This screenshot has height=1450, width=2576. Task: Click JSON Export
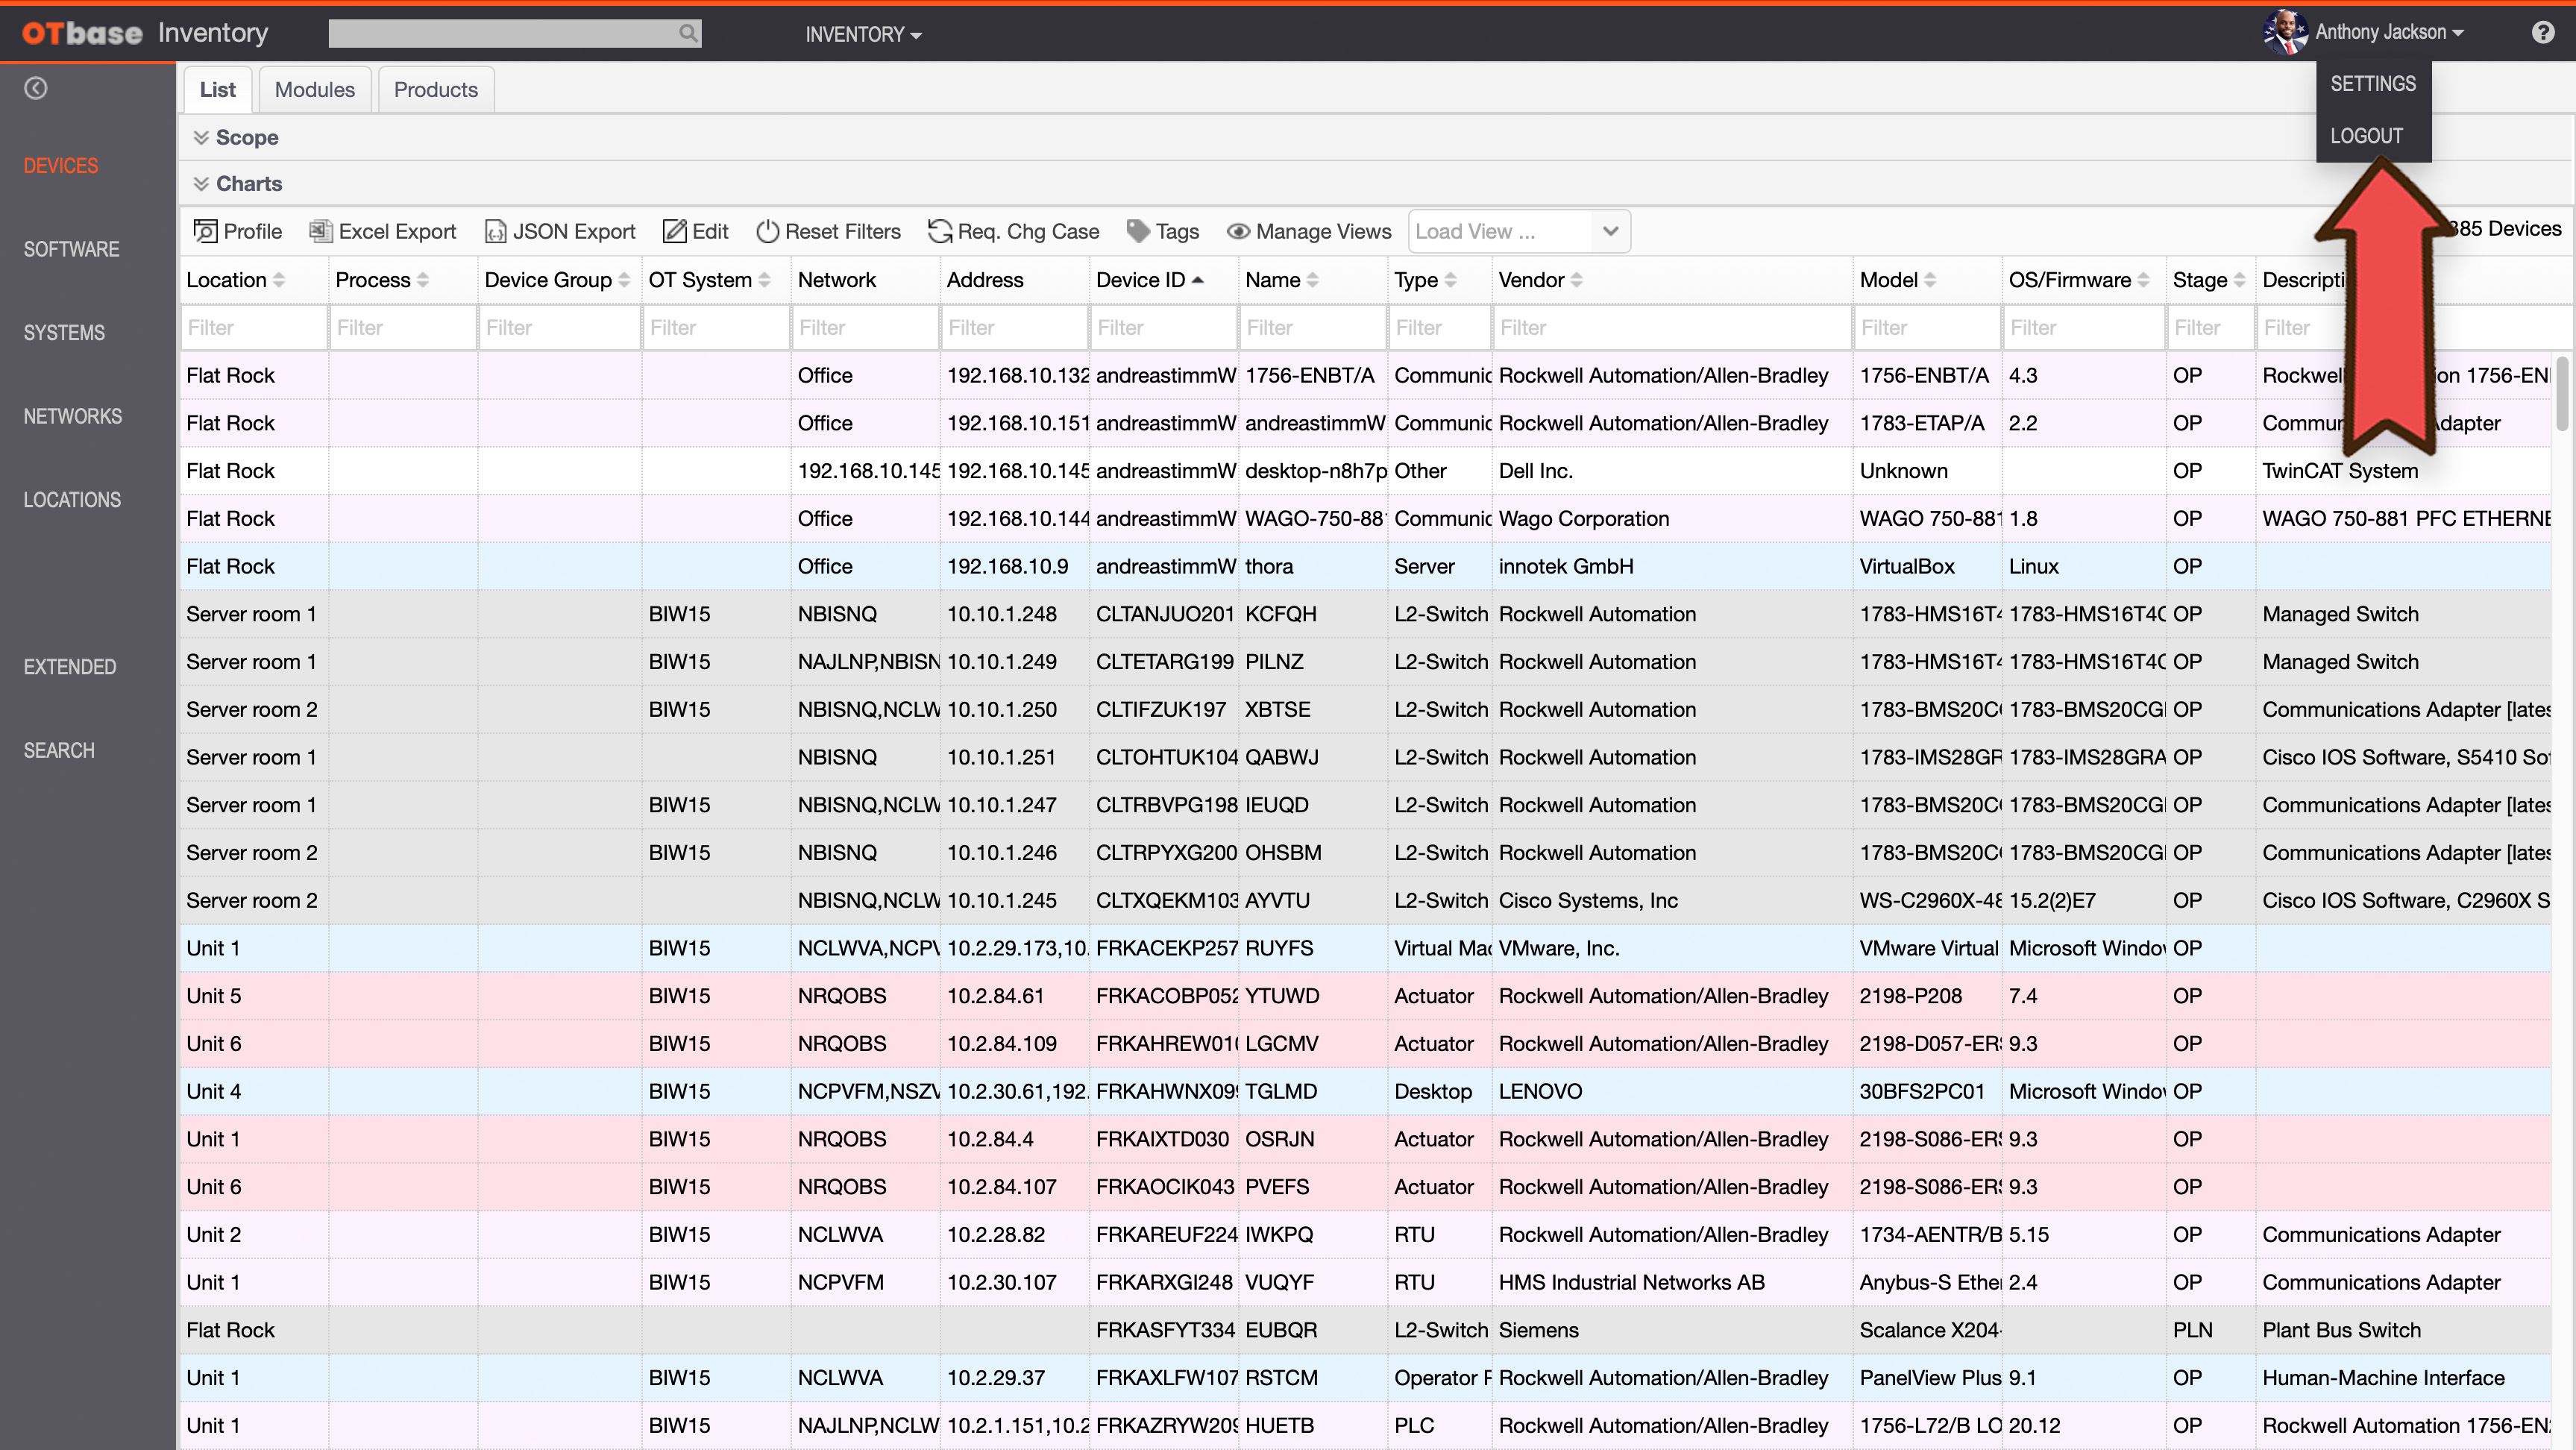pos(560,231)
